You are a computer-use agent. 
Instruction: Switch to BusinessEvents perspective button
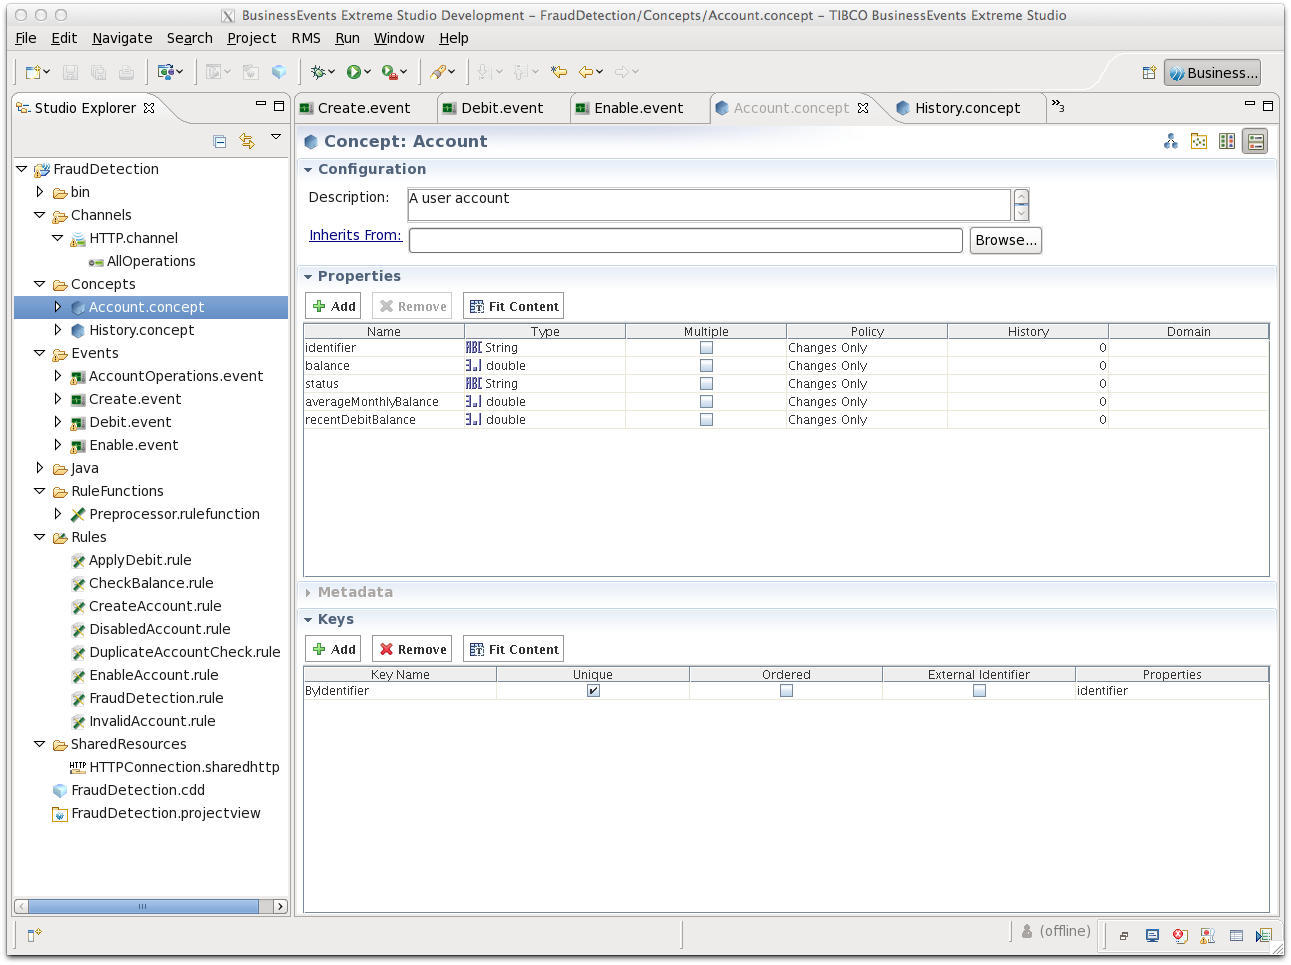1212,73
